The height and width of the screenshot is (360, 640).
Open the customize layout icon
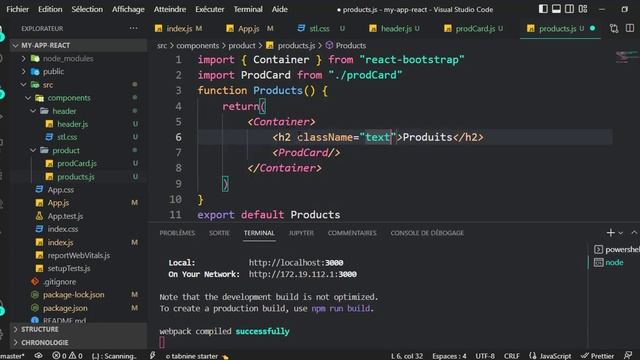pos(583,9)
